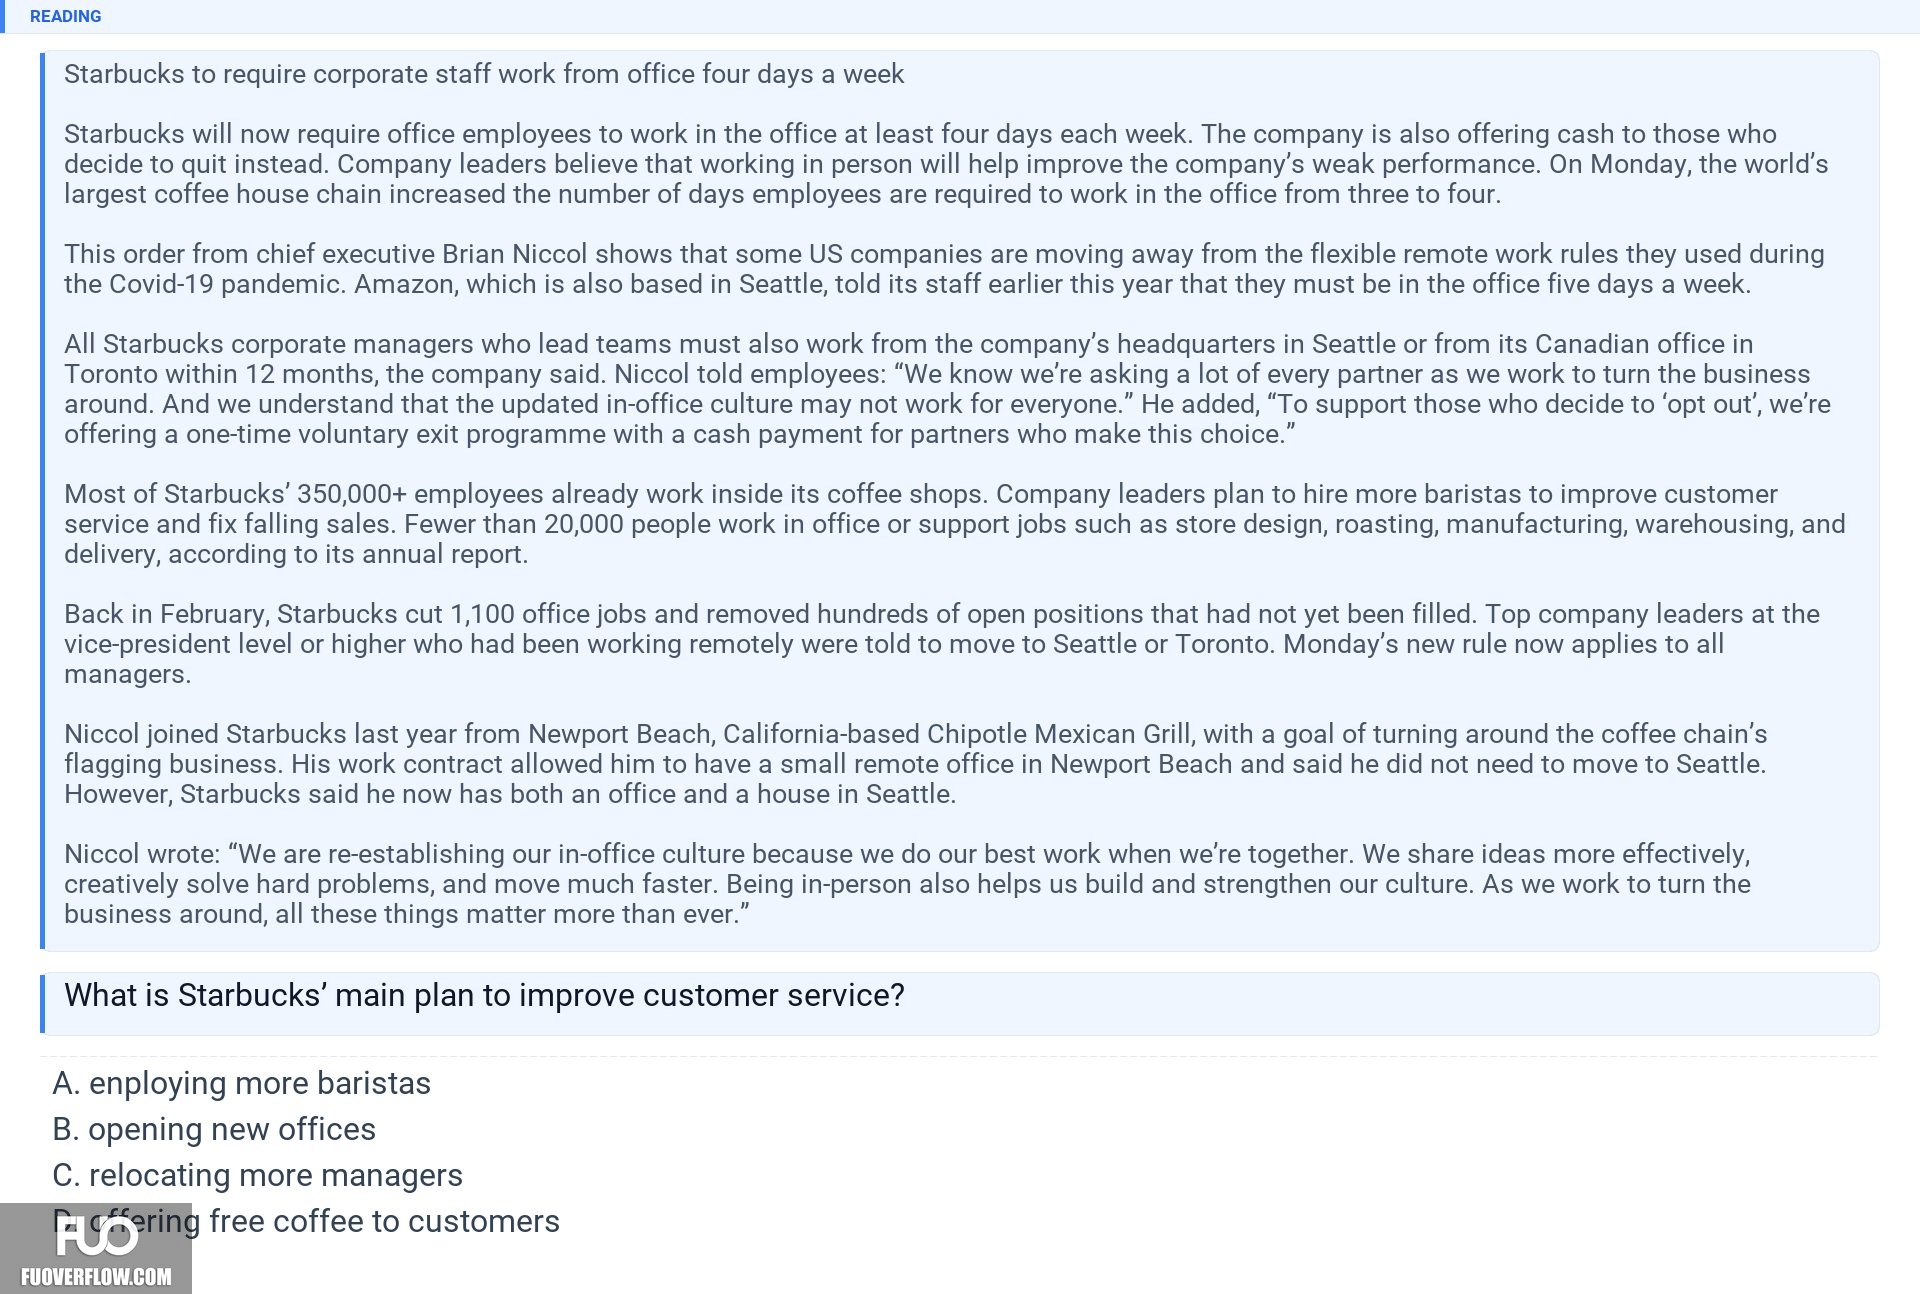Click the FUO logo watermark

96,1237
